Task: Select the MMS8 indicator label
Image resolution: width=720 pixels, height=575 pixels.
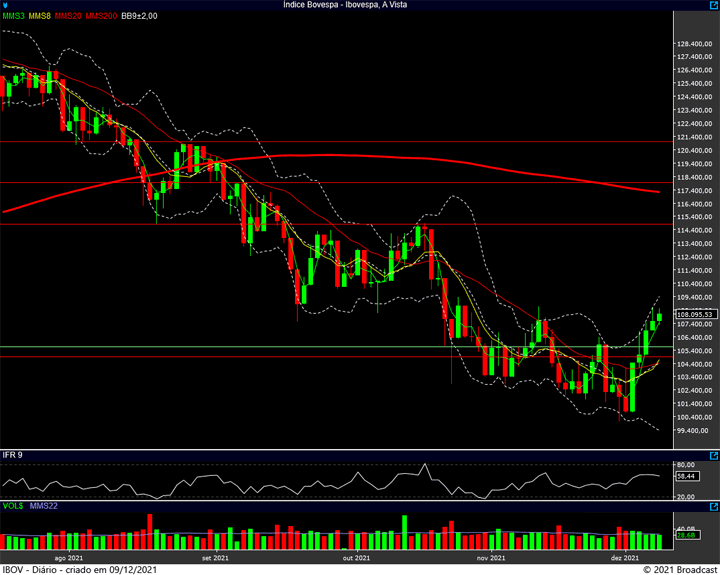Action: [x=39, y=16]
